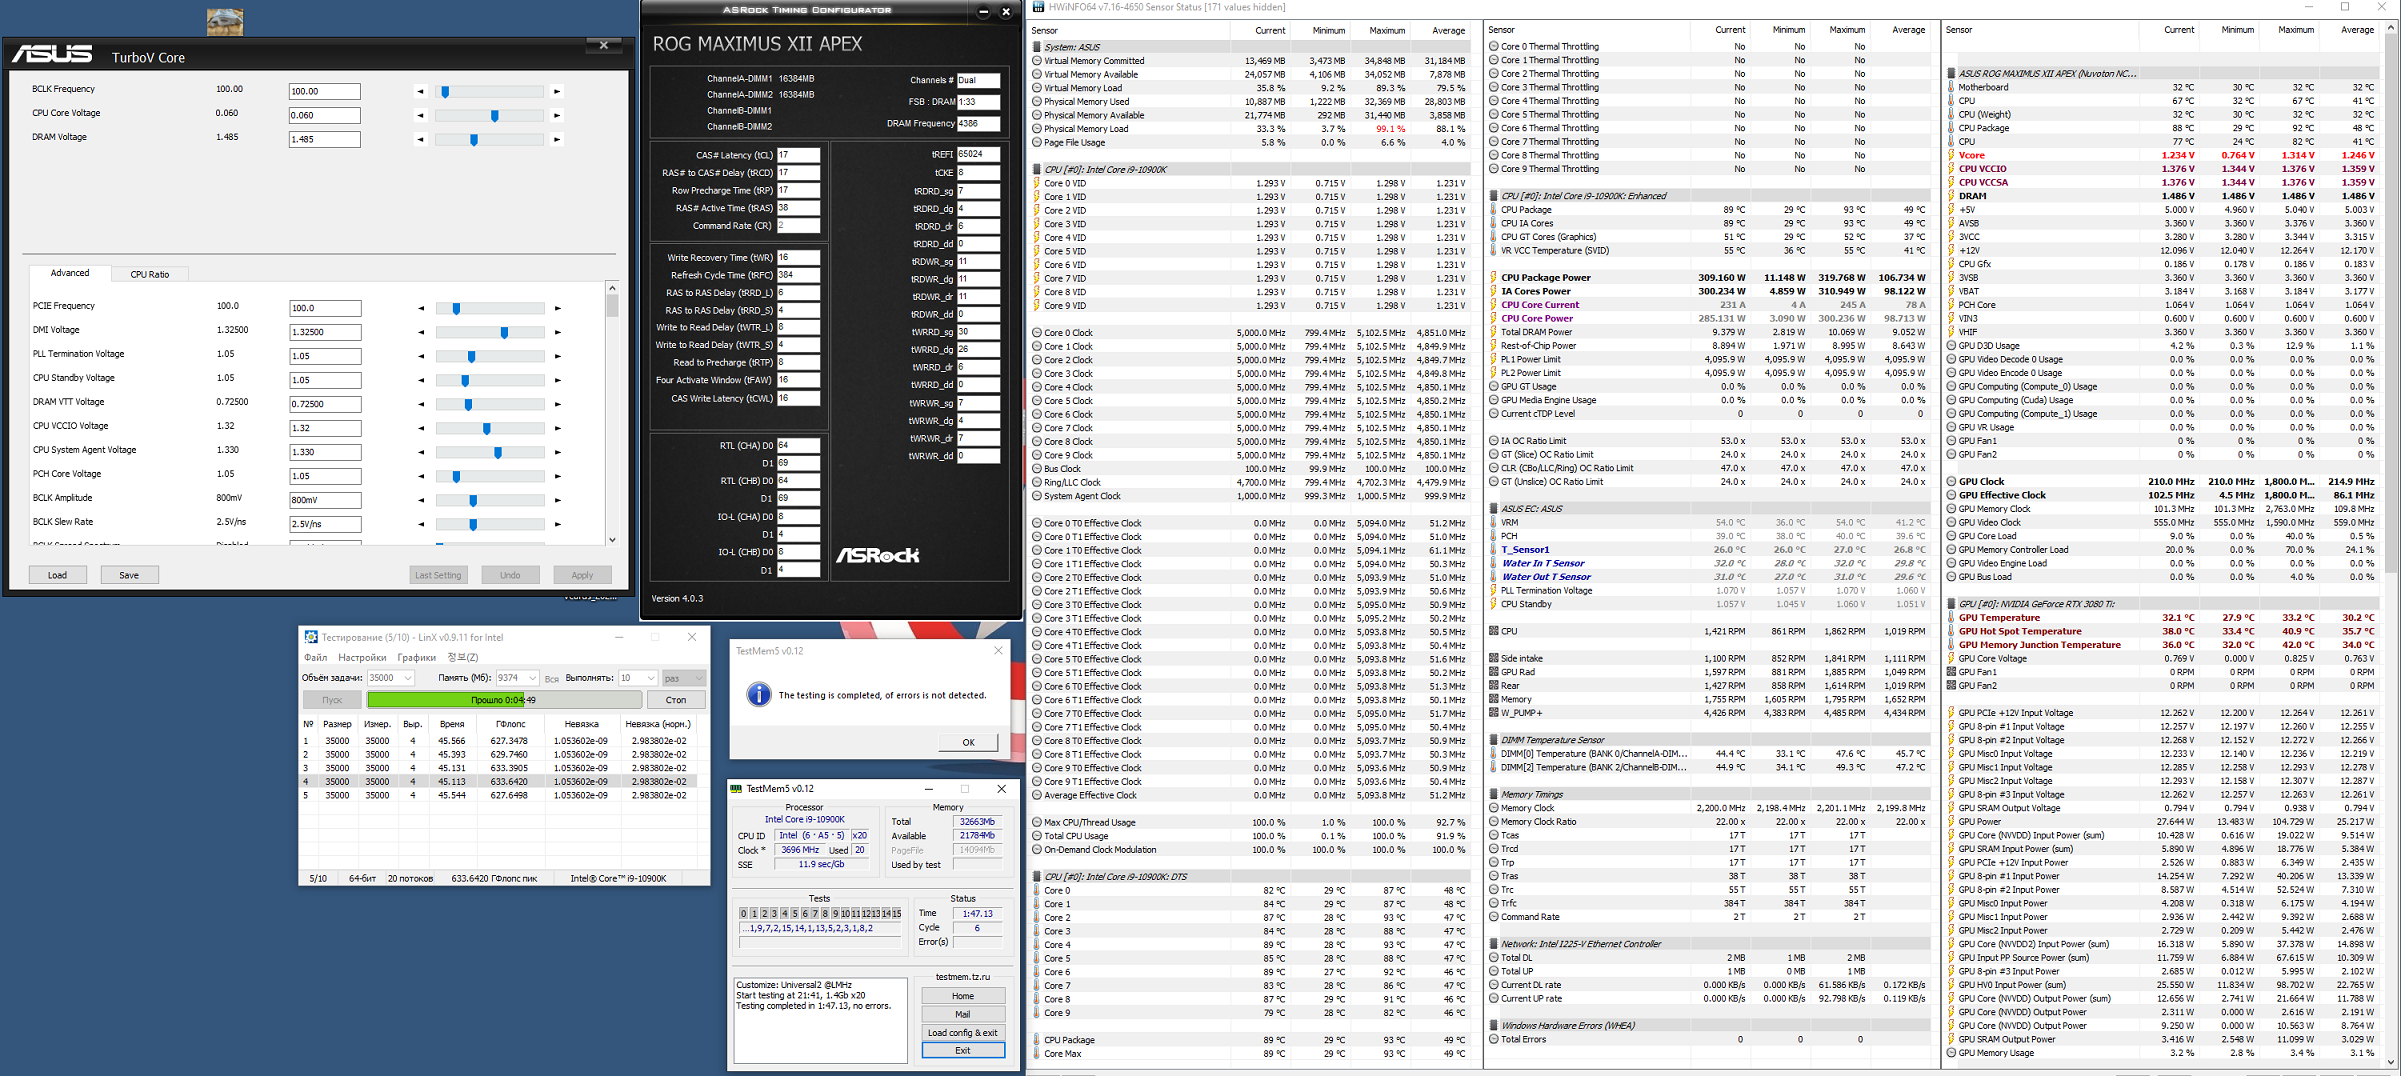Viewport: 2401px width, 1076px height.
Task: Select the Water In T Sensor row
Action: click(x=1710, y=563)
